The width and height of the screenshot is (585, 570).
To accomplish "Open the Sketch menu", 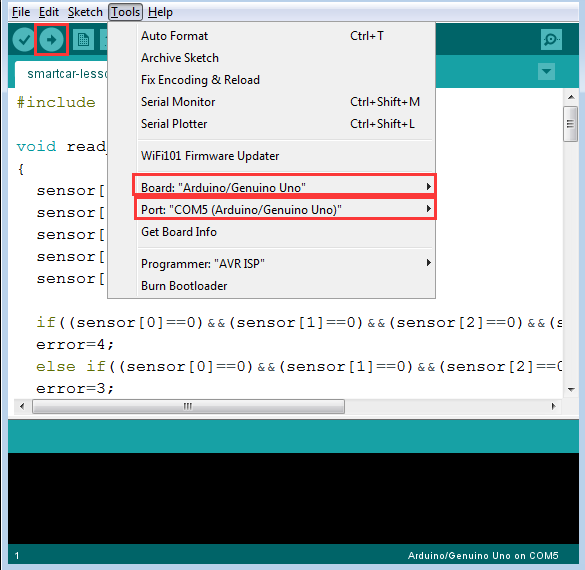I will point(85,12).
